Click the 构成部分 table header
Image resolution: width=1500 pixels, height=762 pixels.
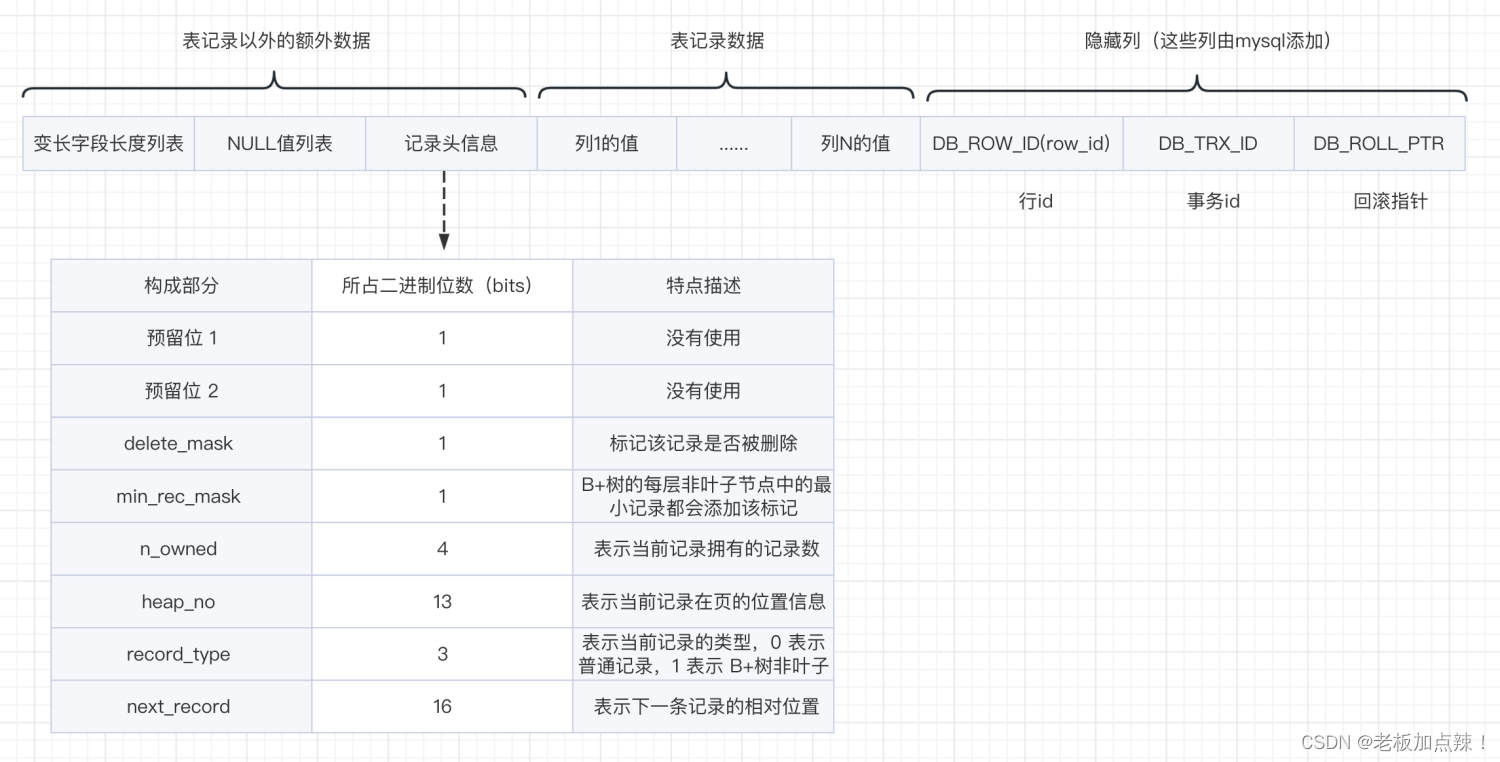coord(181,286)
